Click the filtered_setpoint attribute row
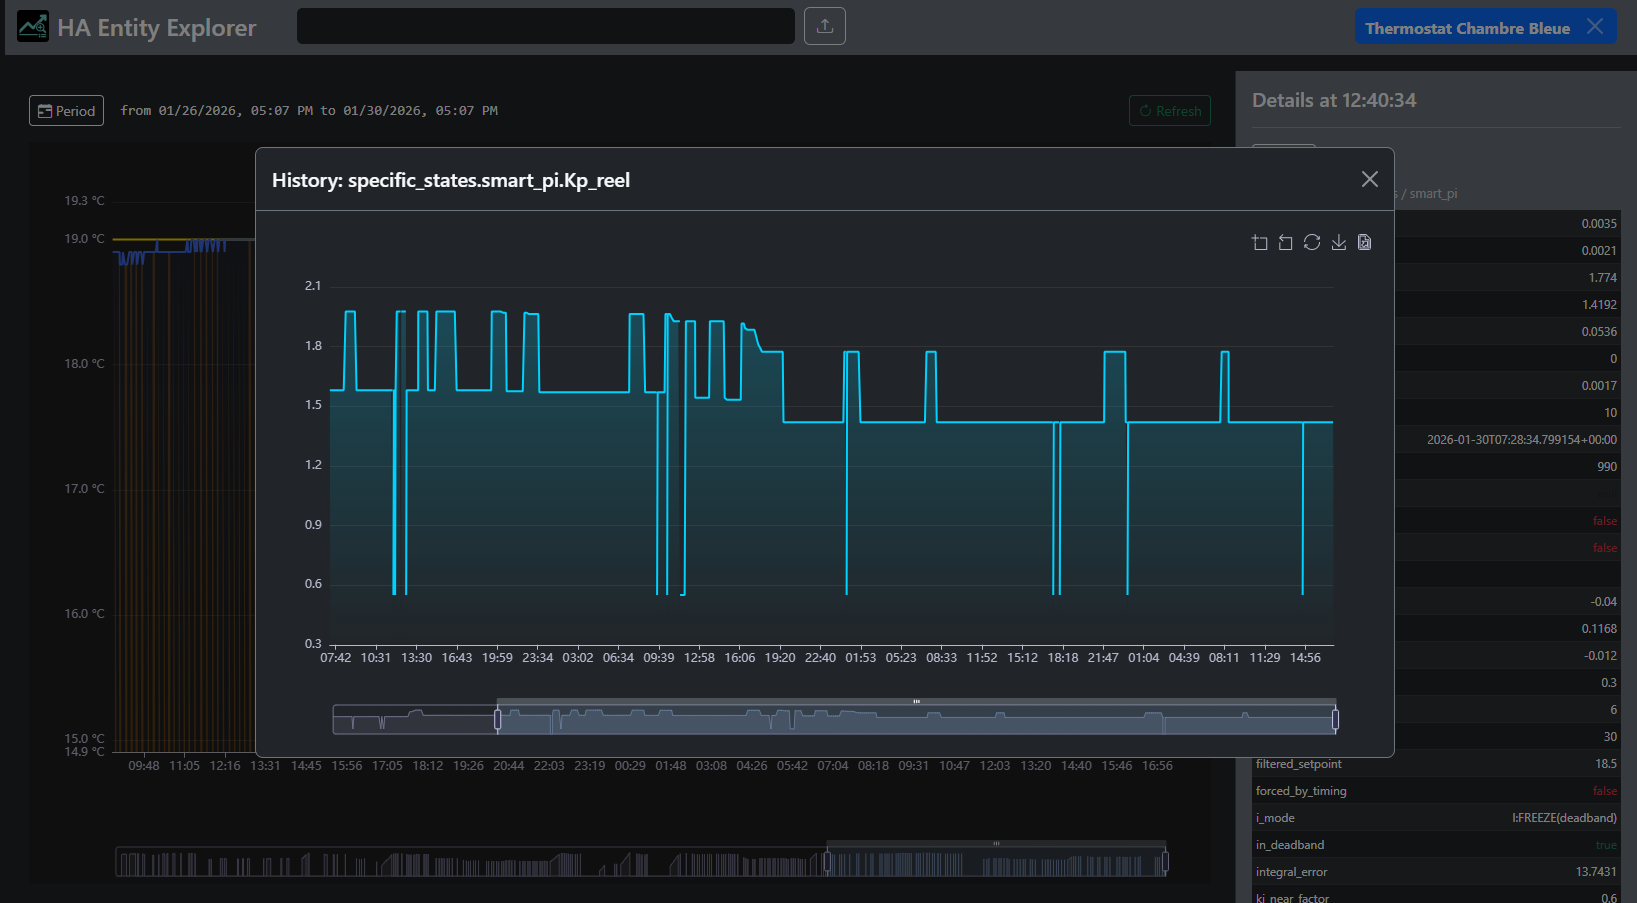This screenshot has width=1637, height=903. [x=1435, y=764]
